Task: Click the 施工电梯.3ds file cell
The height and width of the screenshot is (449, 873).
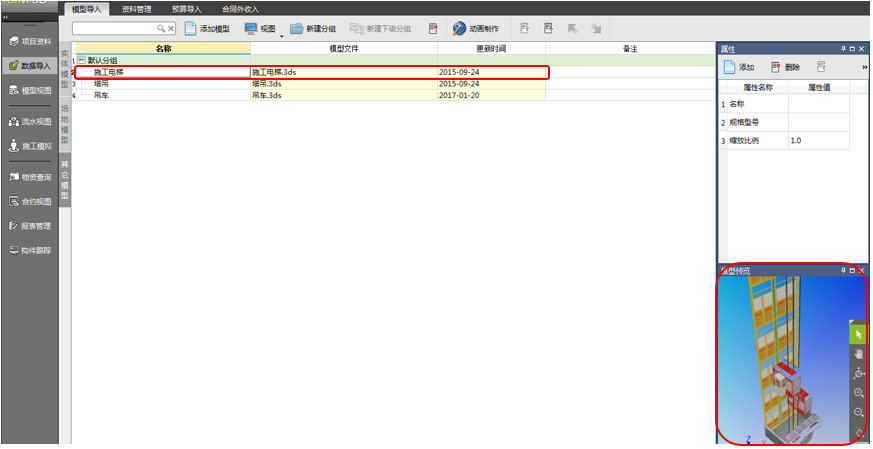Action: [344, 72]
